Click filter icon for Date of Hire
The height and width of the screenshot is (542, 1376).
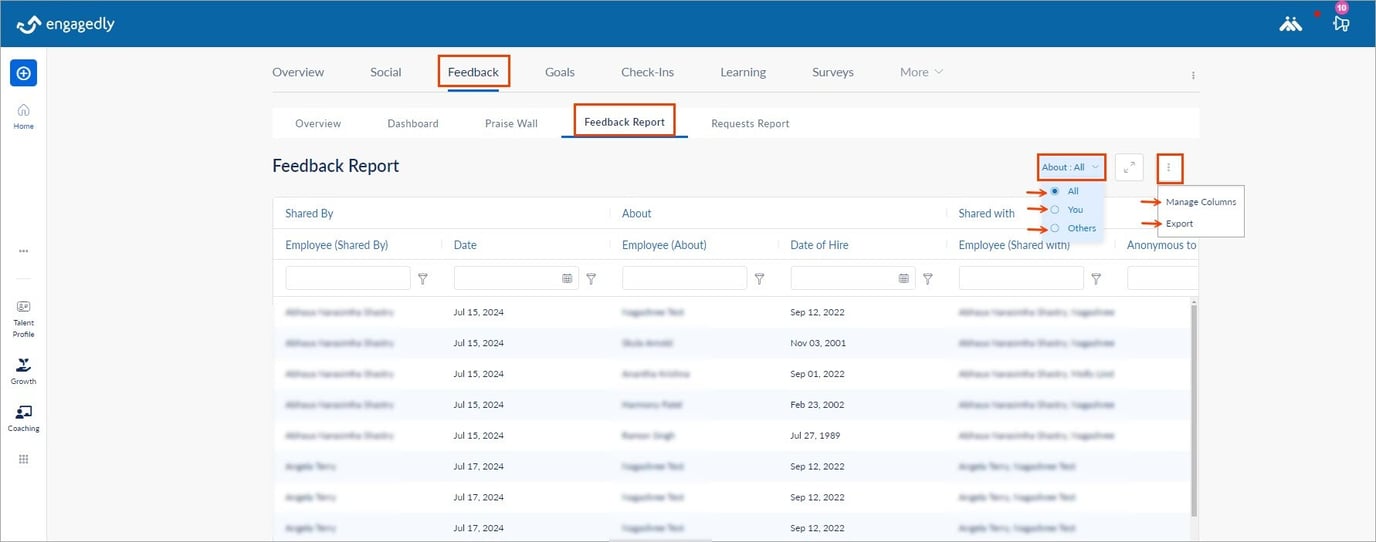click(927, 279)
